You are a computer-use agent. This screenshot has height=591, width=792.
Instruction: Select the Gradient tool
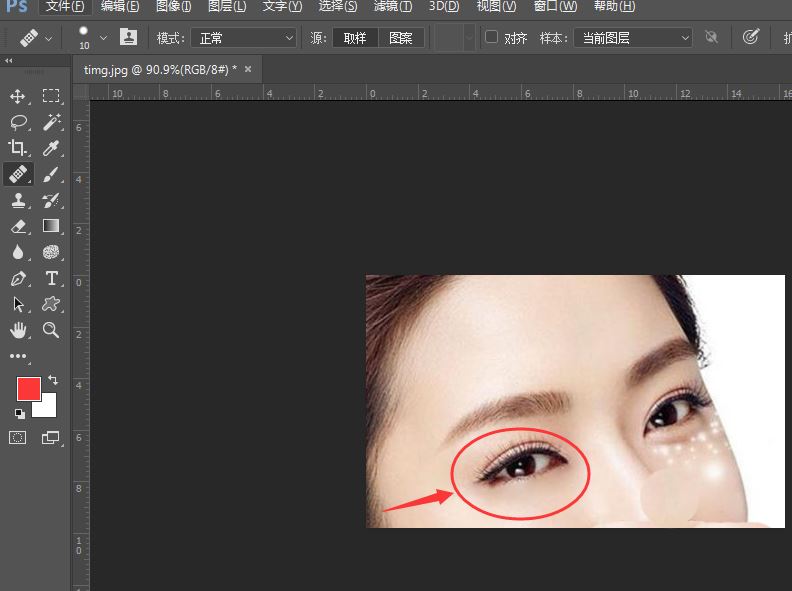(51, 225)
